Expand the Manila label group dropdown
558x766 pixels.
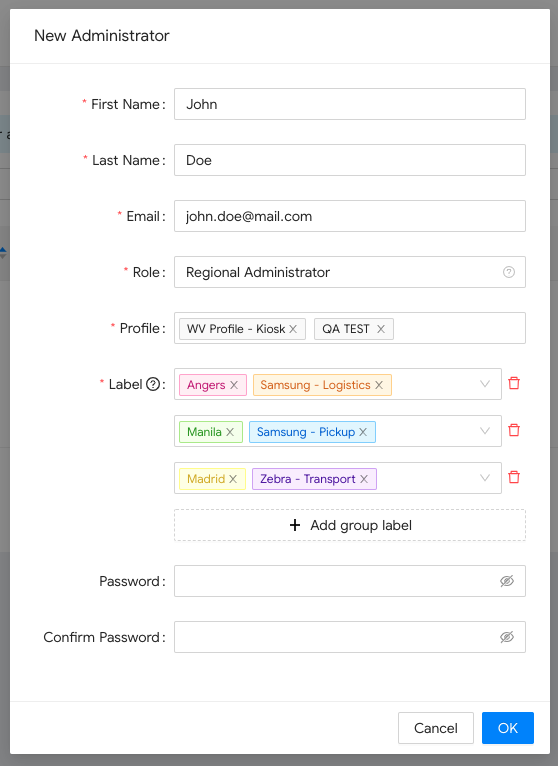(485, 431)
